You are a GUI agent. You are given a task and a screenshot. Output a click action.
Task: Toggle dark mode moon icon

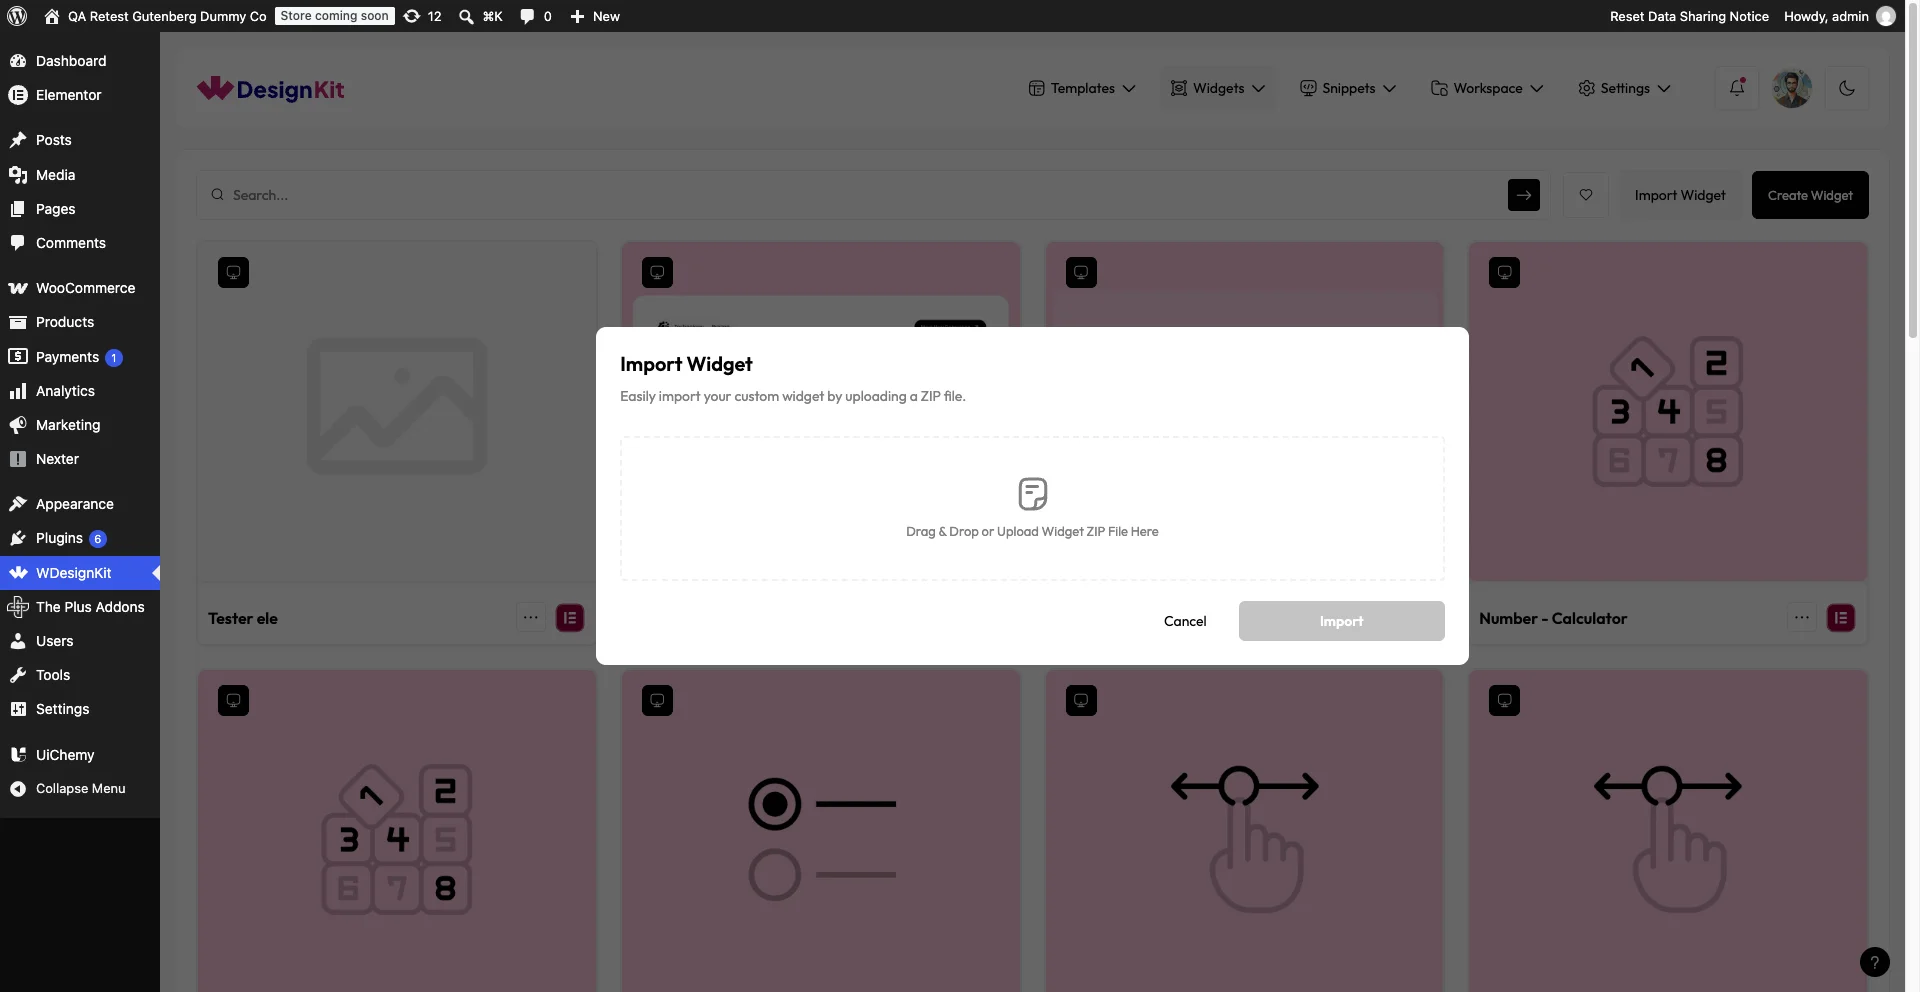click(1847, 88)
